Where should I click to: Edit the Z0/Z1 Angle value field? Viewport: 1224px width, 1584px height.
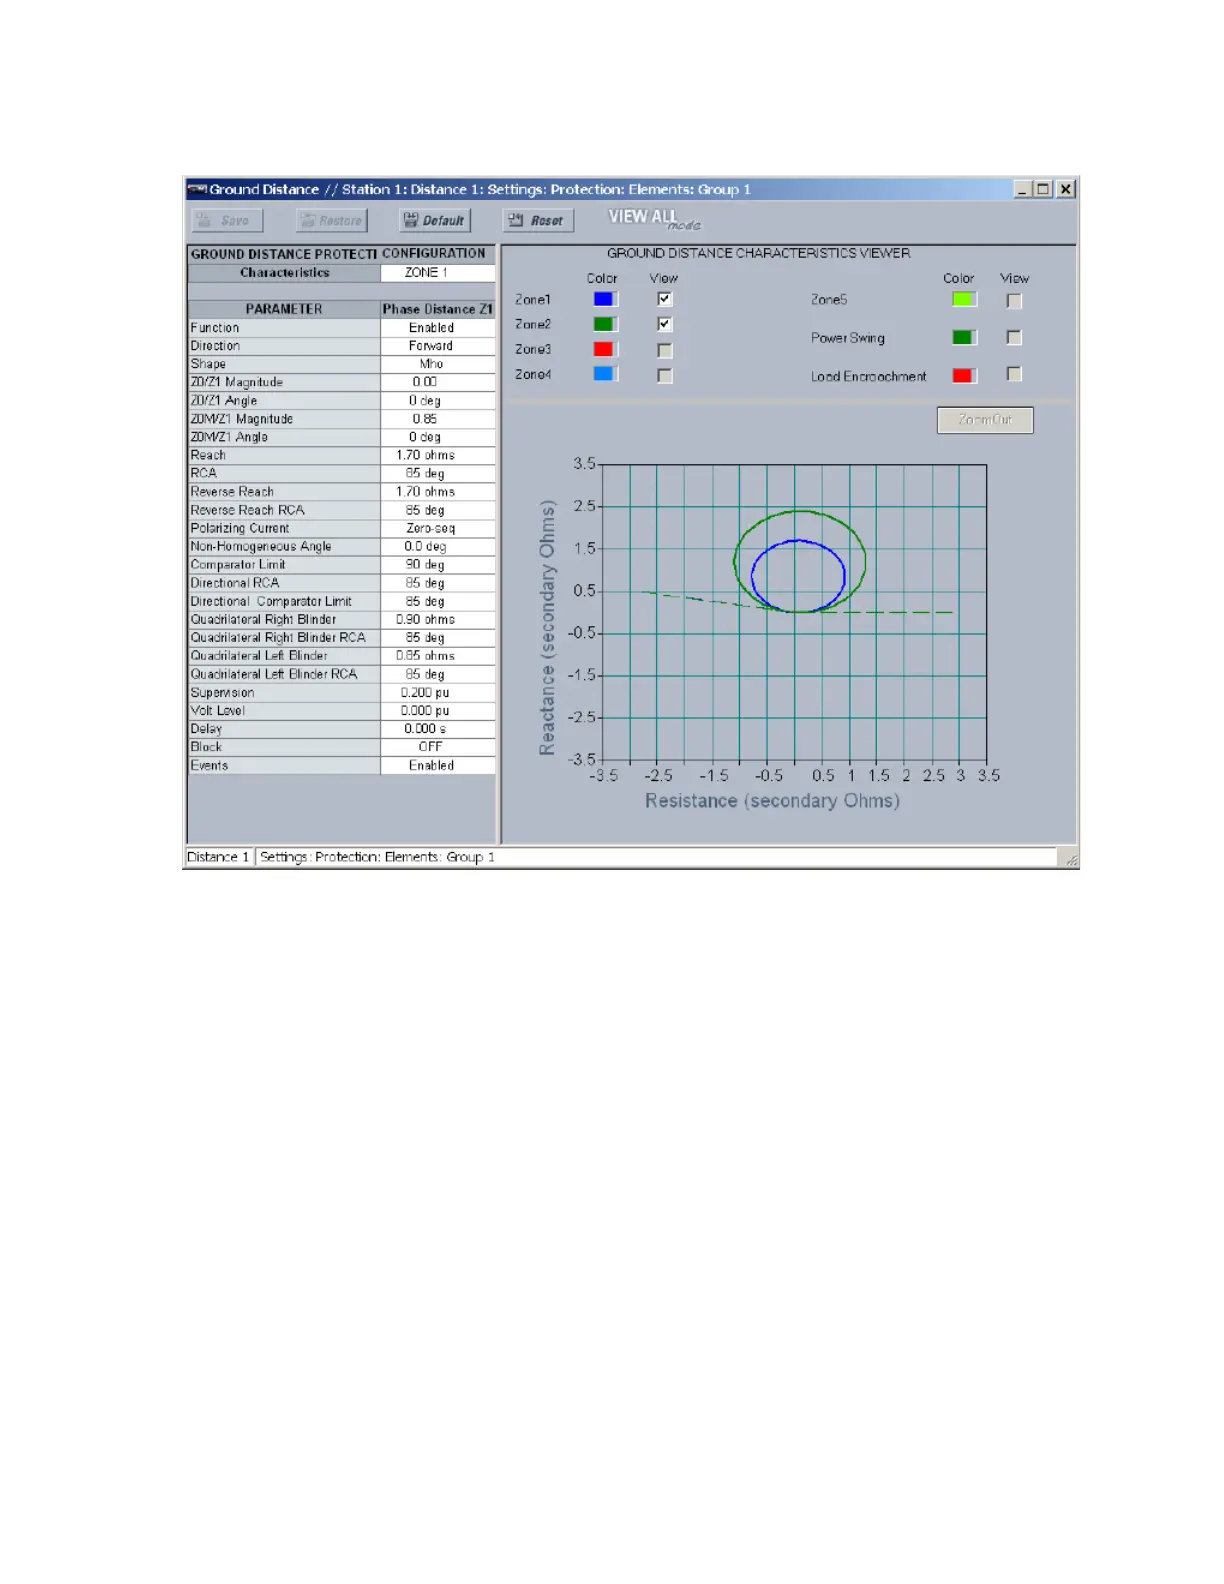(x=438, y=400)
